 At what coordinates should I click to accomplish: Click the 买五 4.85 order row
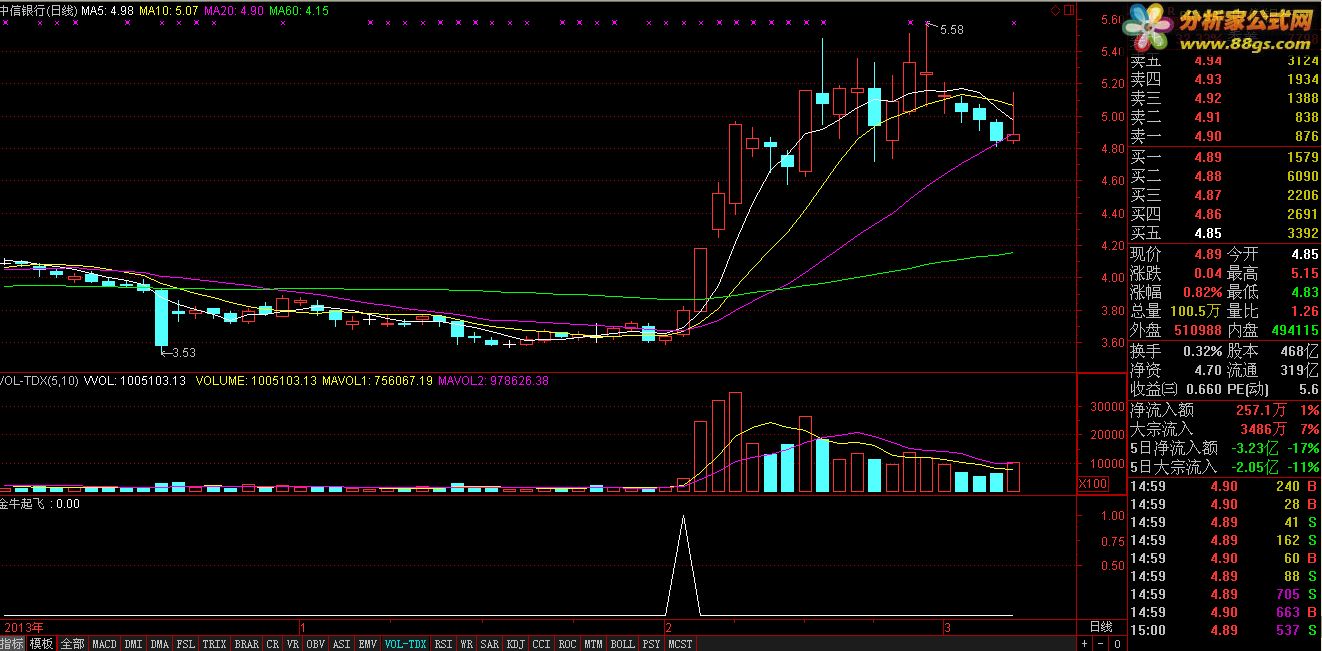pyautogui.click(x=1225, y=234)
